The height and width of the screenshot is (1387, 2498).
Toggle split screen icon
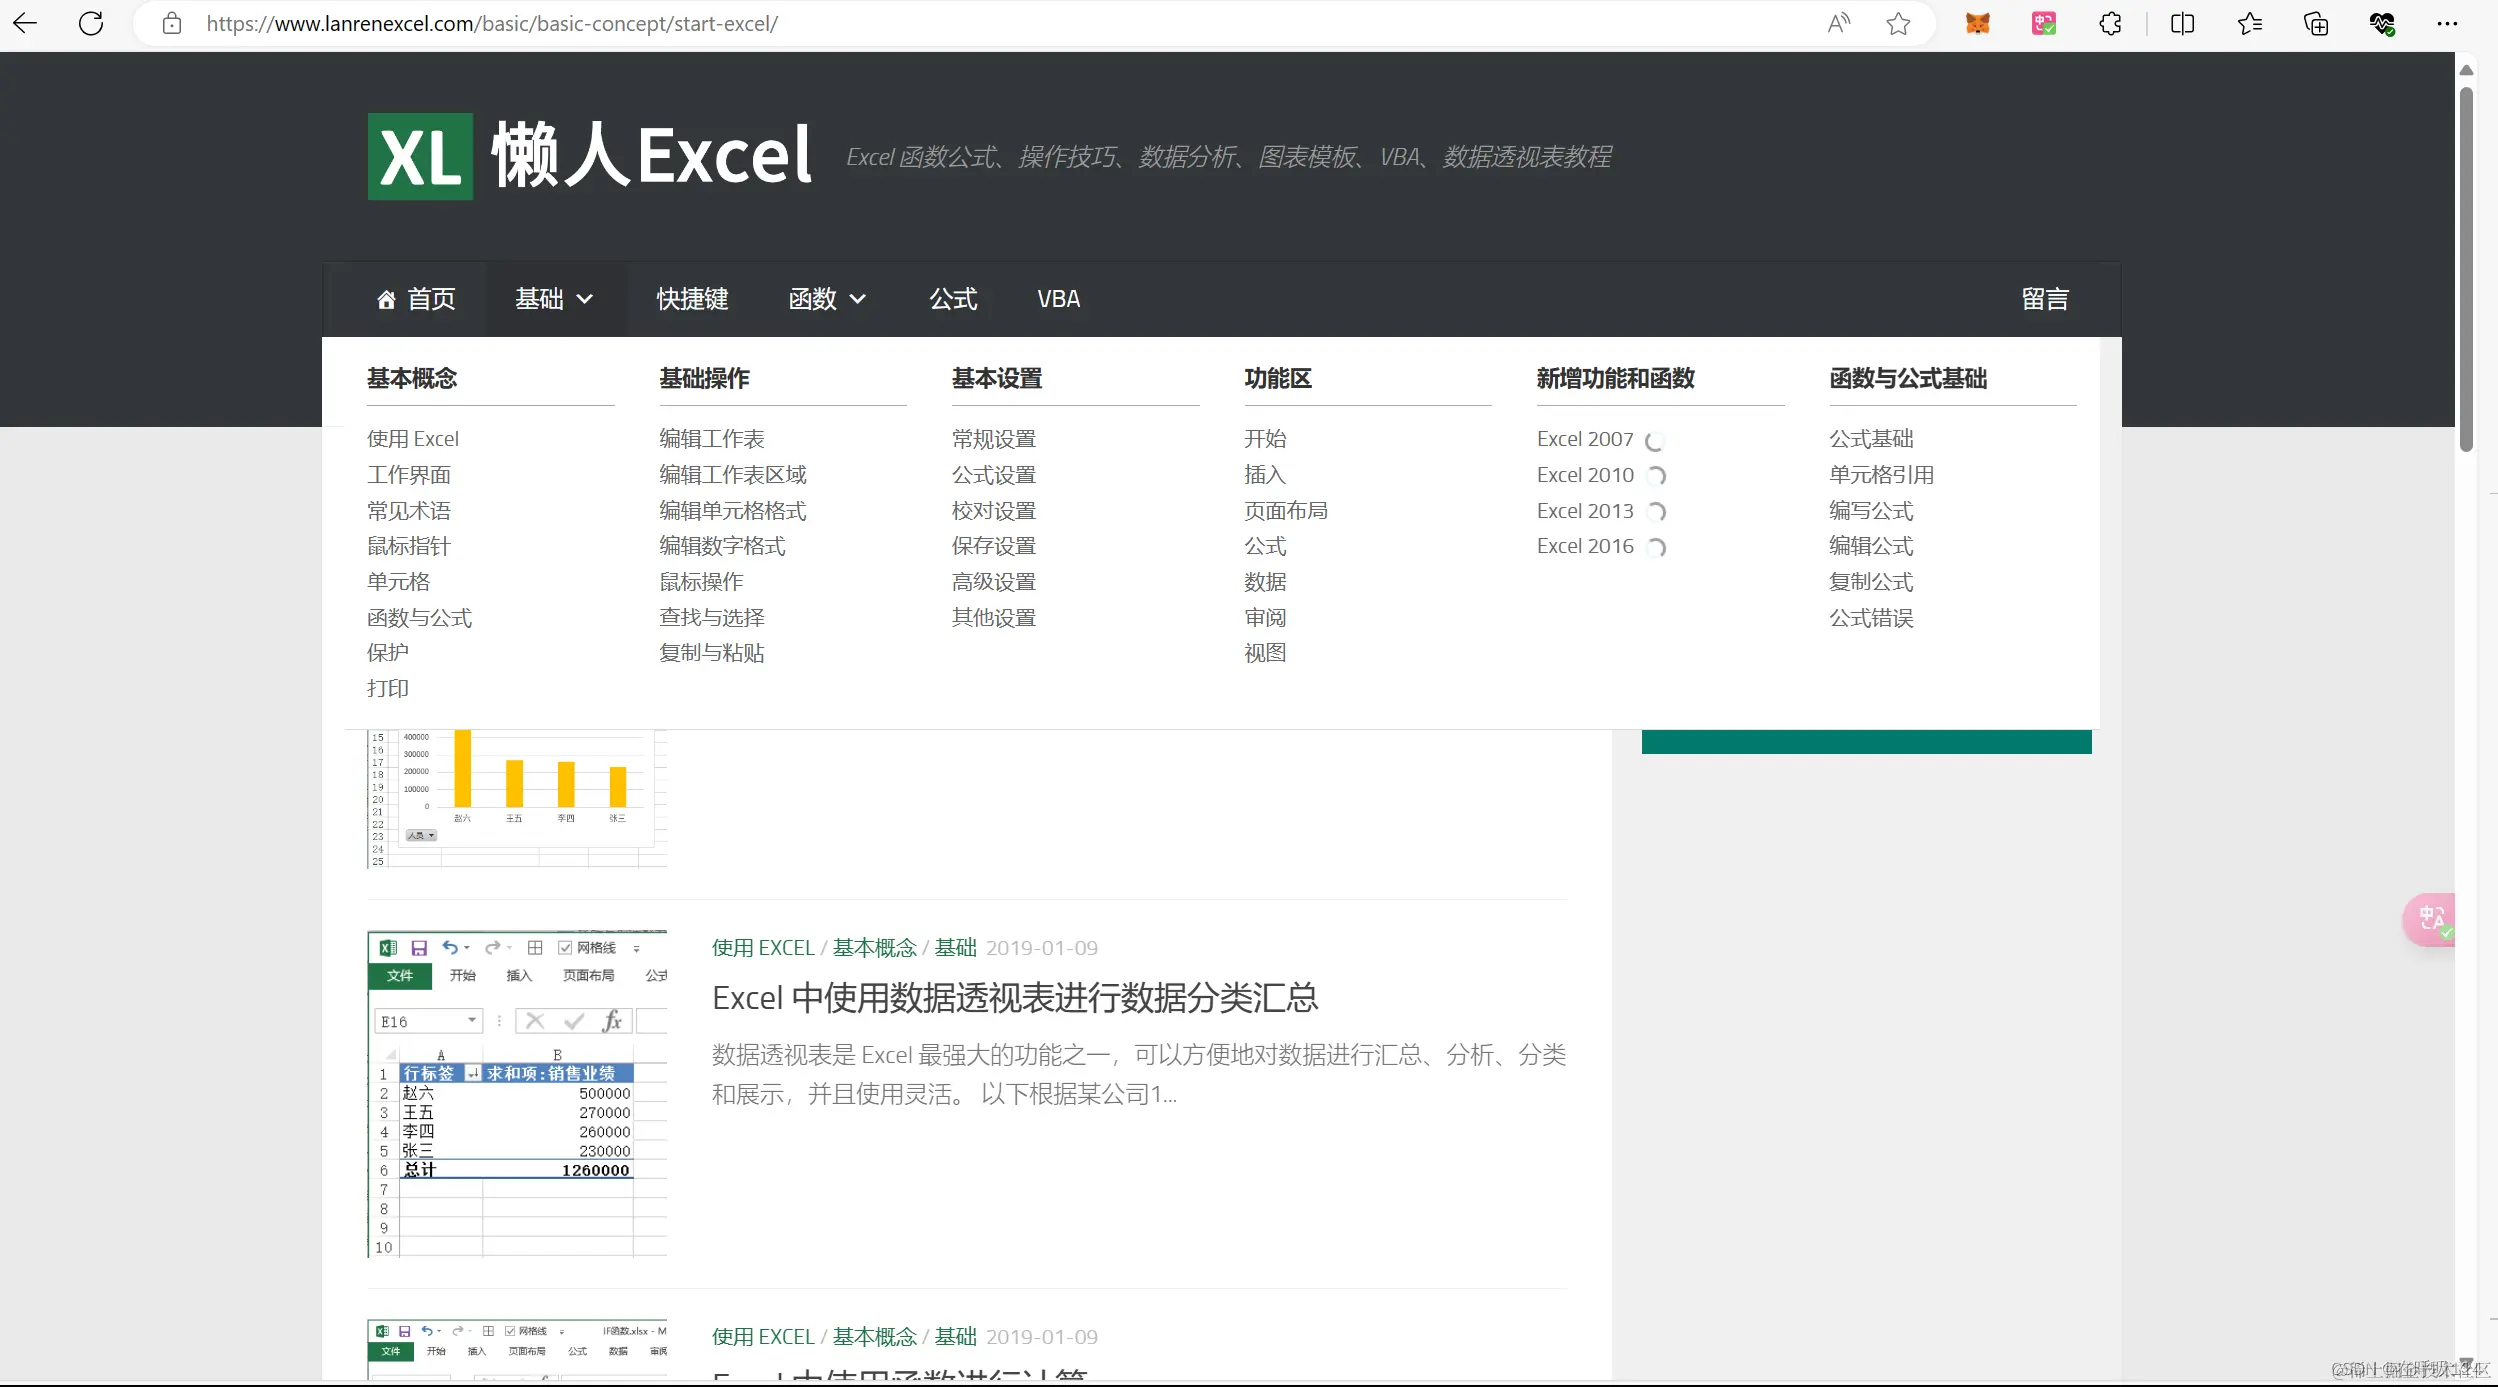[2182, 23]
